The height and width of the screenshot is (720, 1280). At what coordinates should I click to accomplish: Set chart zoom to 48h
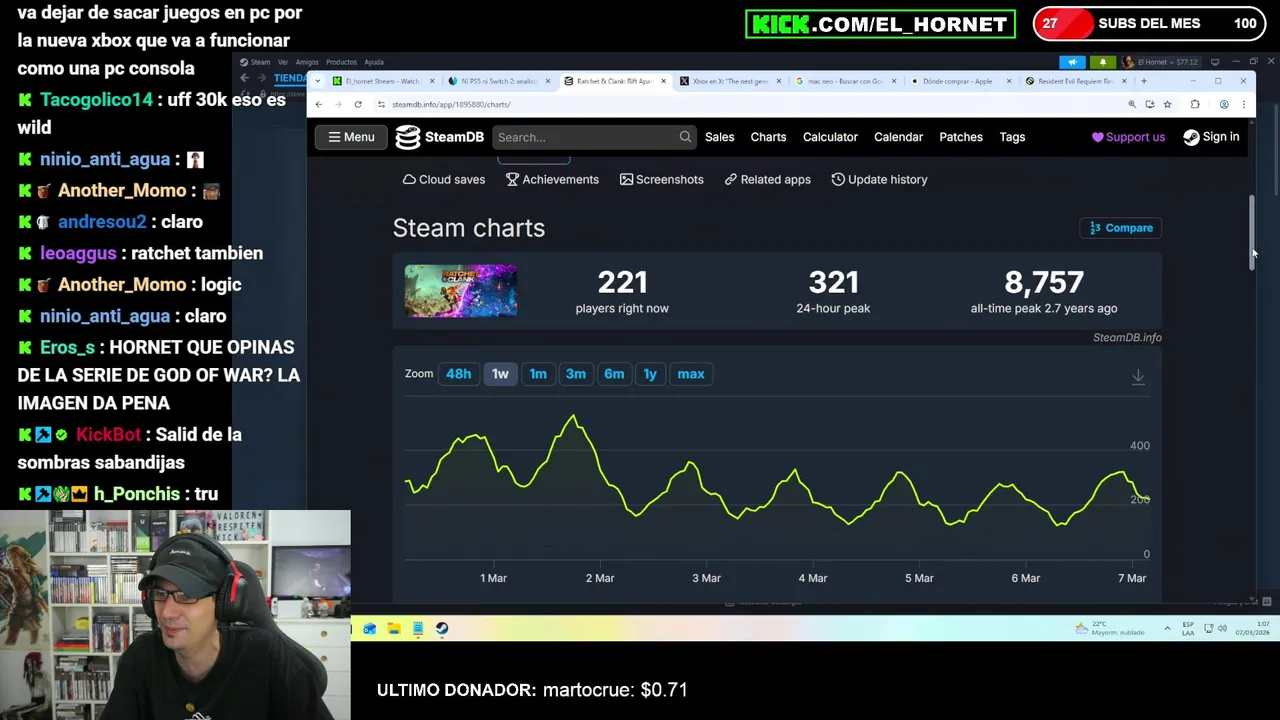458,374
